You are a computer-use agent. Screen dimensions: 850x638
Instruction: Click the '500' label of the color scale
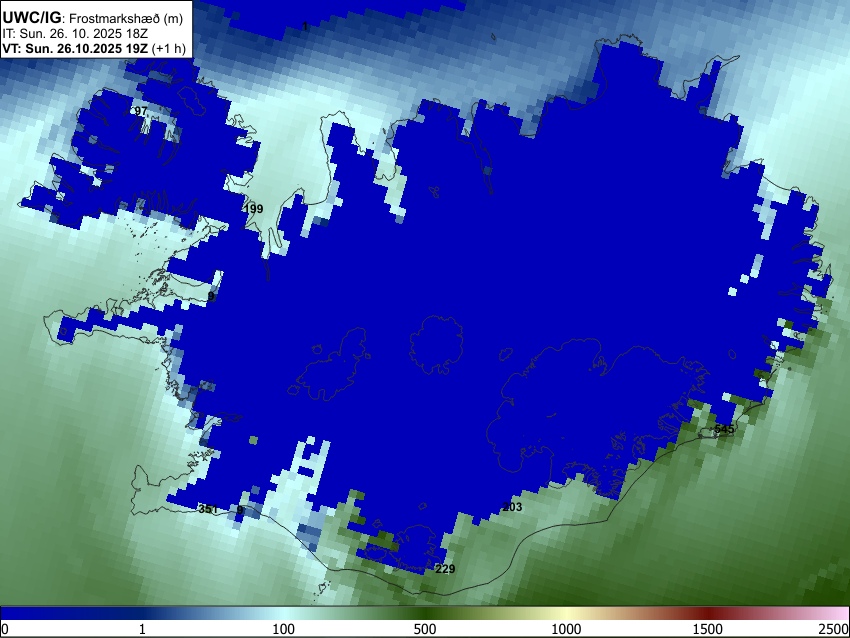(x=424, y=629)
